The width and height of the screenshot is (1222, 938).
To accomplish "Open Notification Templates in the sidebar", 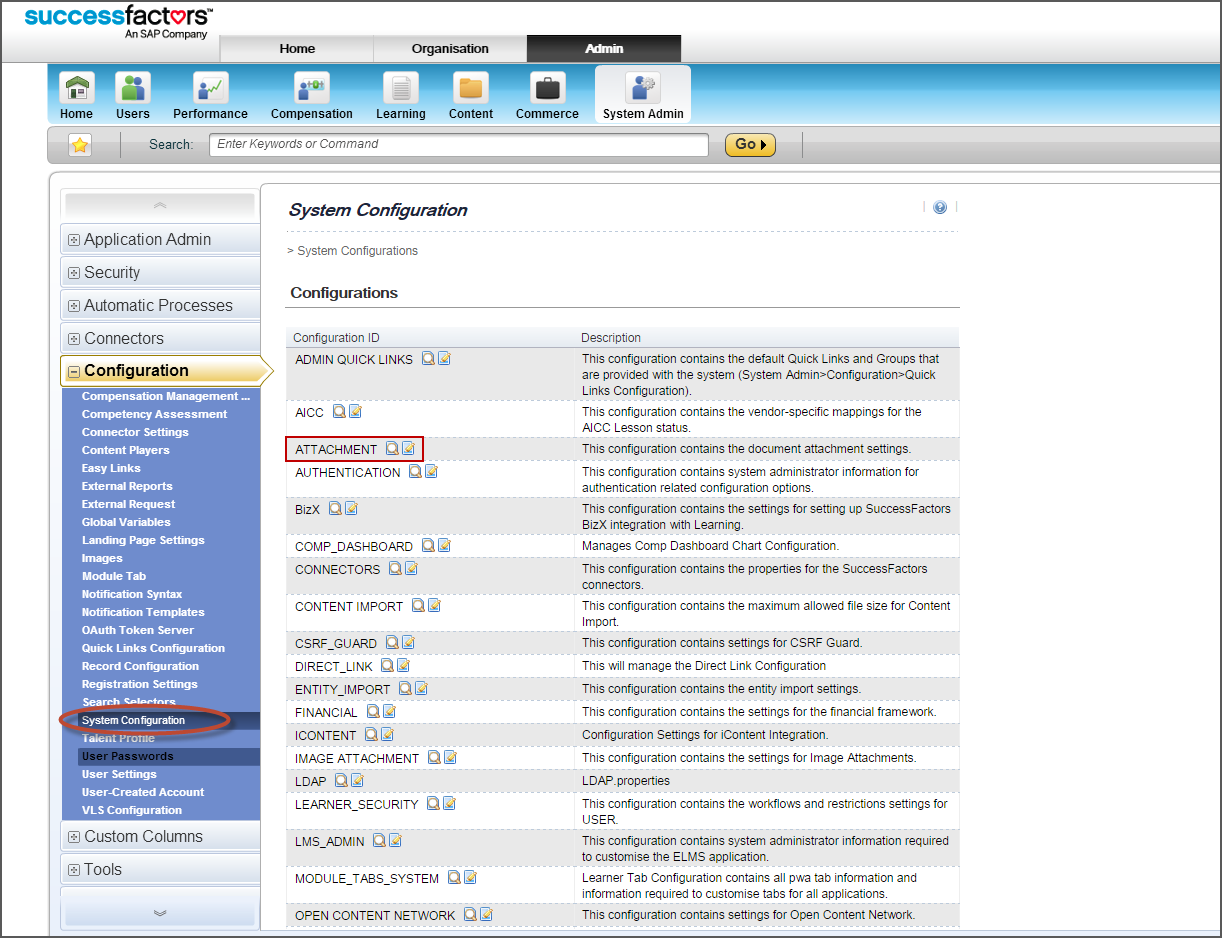I will (x=143, y=612).
